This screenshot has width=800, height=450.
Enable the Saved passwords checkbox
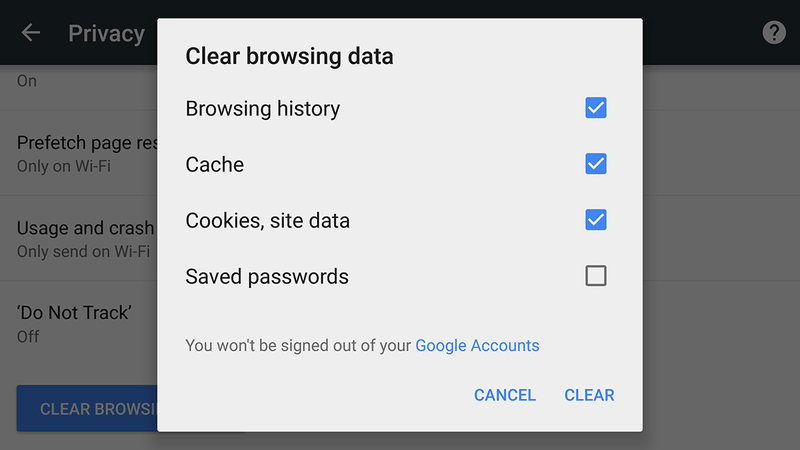point(596,276)
